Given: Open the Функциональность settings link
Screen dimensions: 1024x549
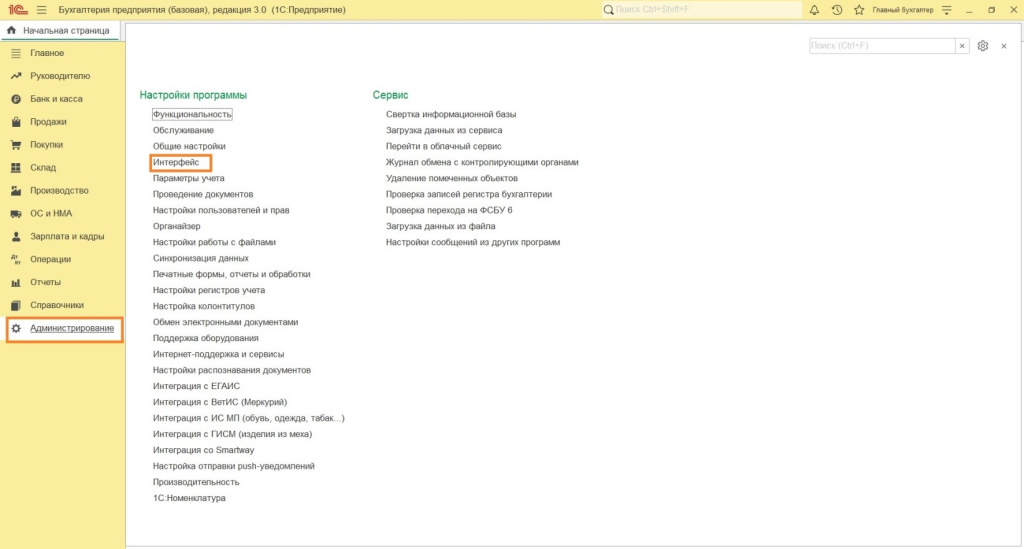Looking at the screenshot, I should click(x=192, y=114).
